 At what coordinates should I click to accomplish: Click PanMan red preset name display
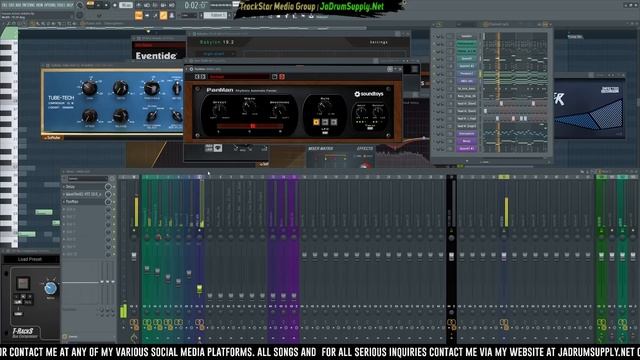tap(239, 76)
